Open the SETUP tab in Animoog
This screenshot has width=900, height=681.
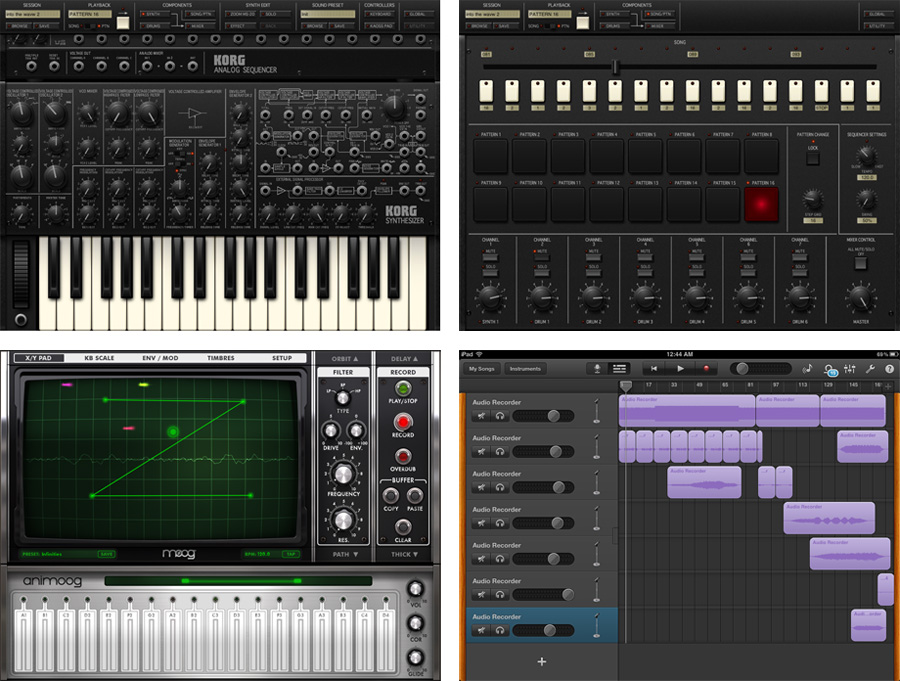coord(282,358)
